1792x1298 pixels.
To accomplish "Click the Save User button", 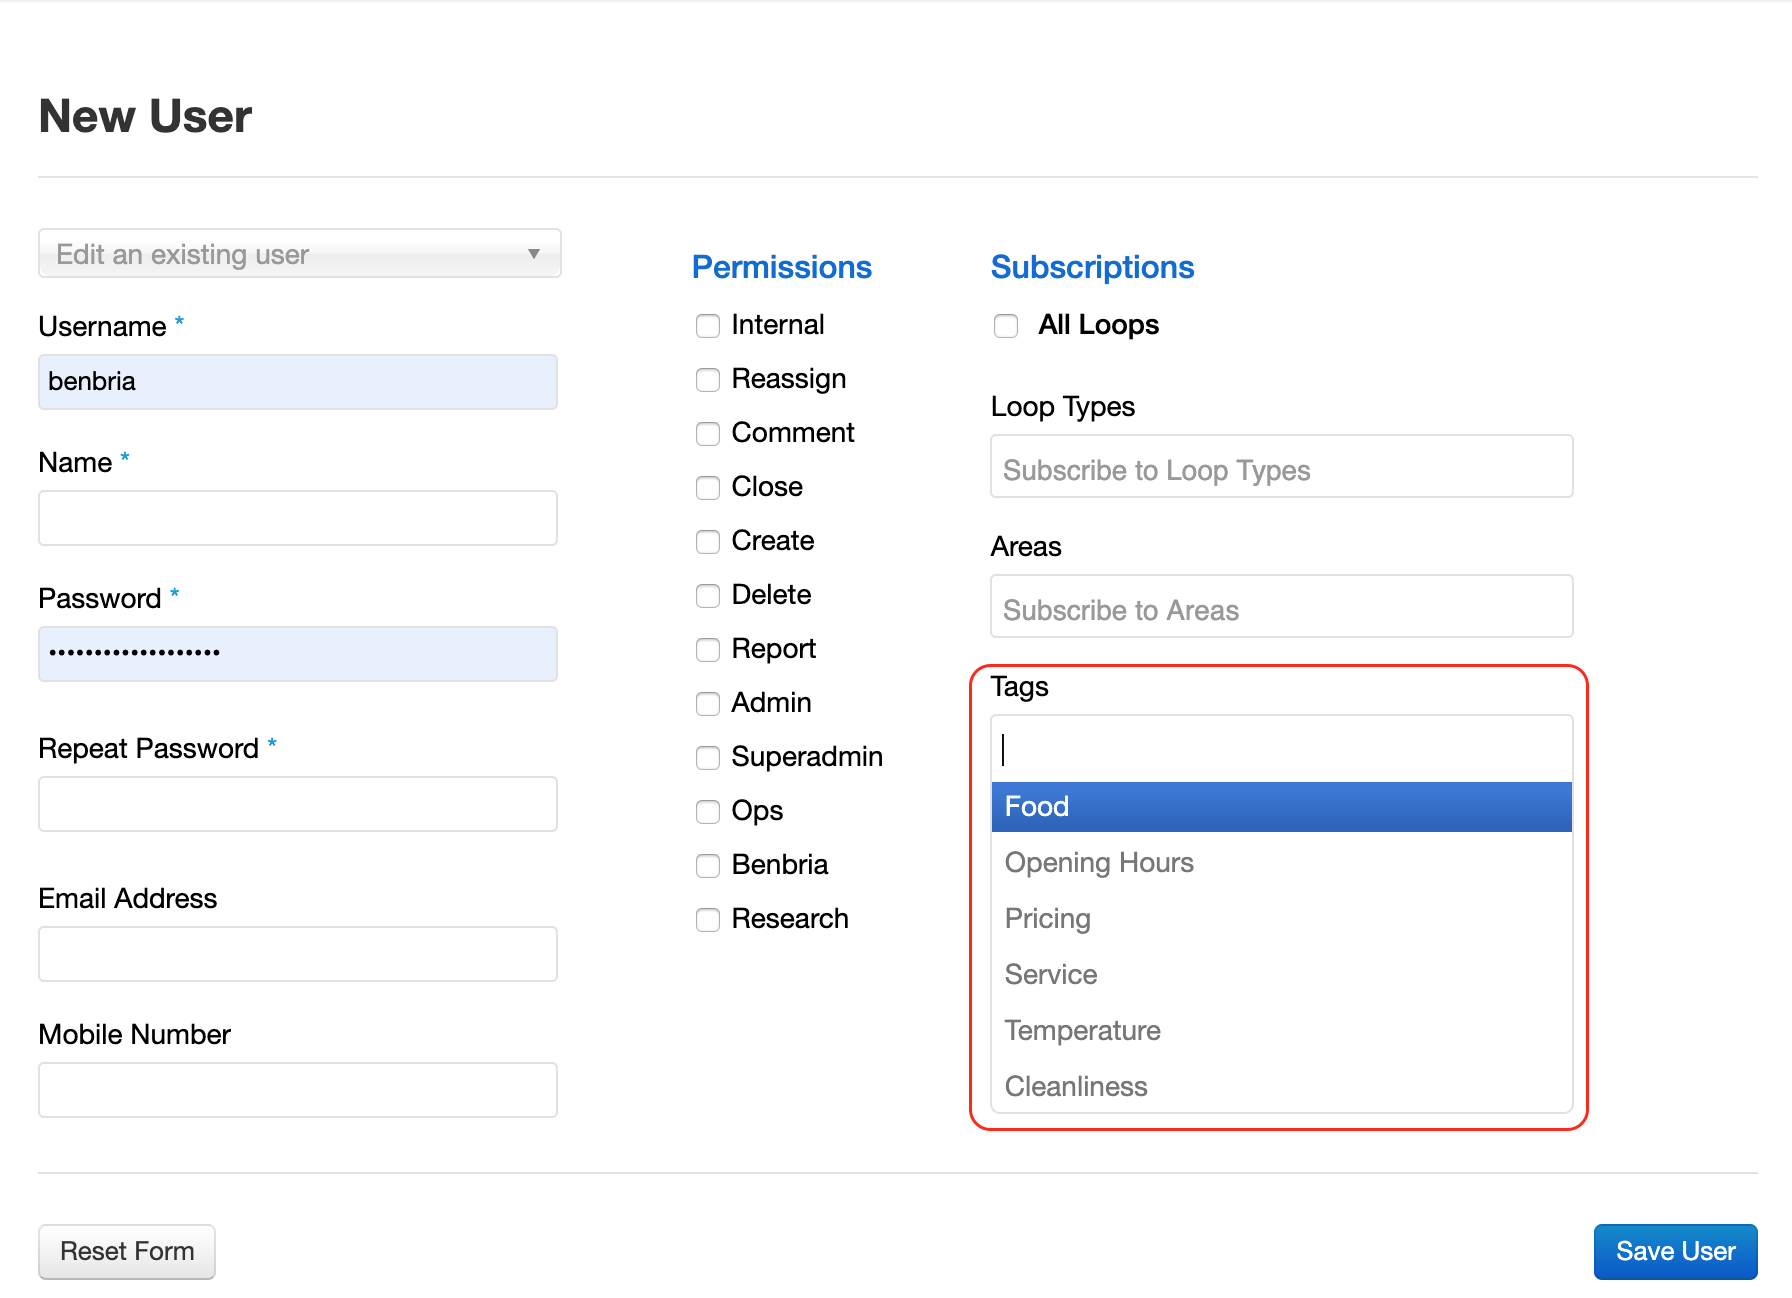I will [1675, 1252].
